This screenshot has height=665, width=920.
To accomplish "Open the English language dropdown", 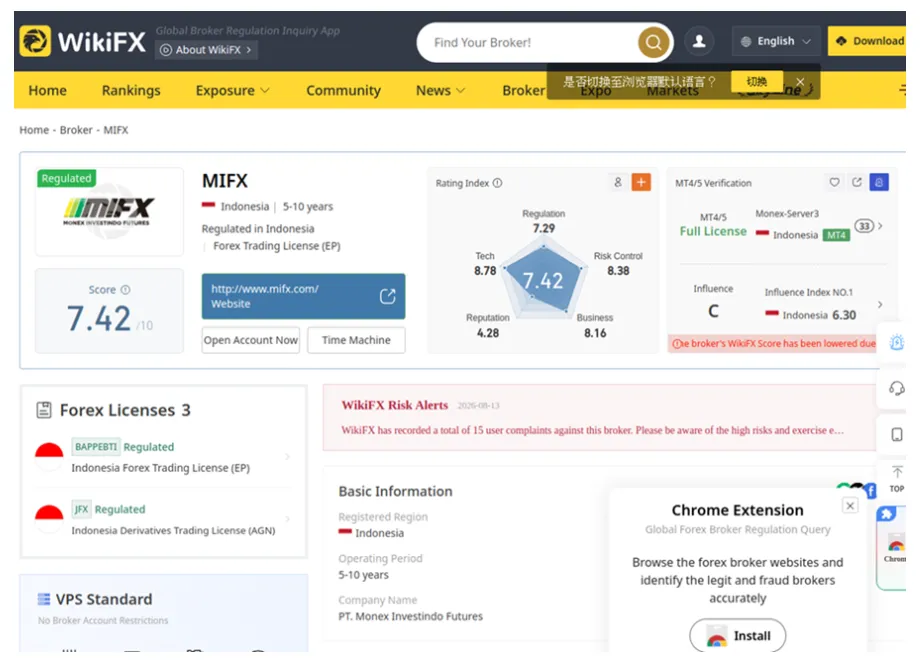I will [x=776, y=42].
